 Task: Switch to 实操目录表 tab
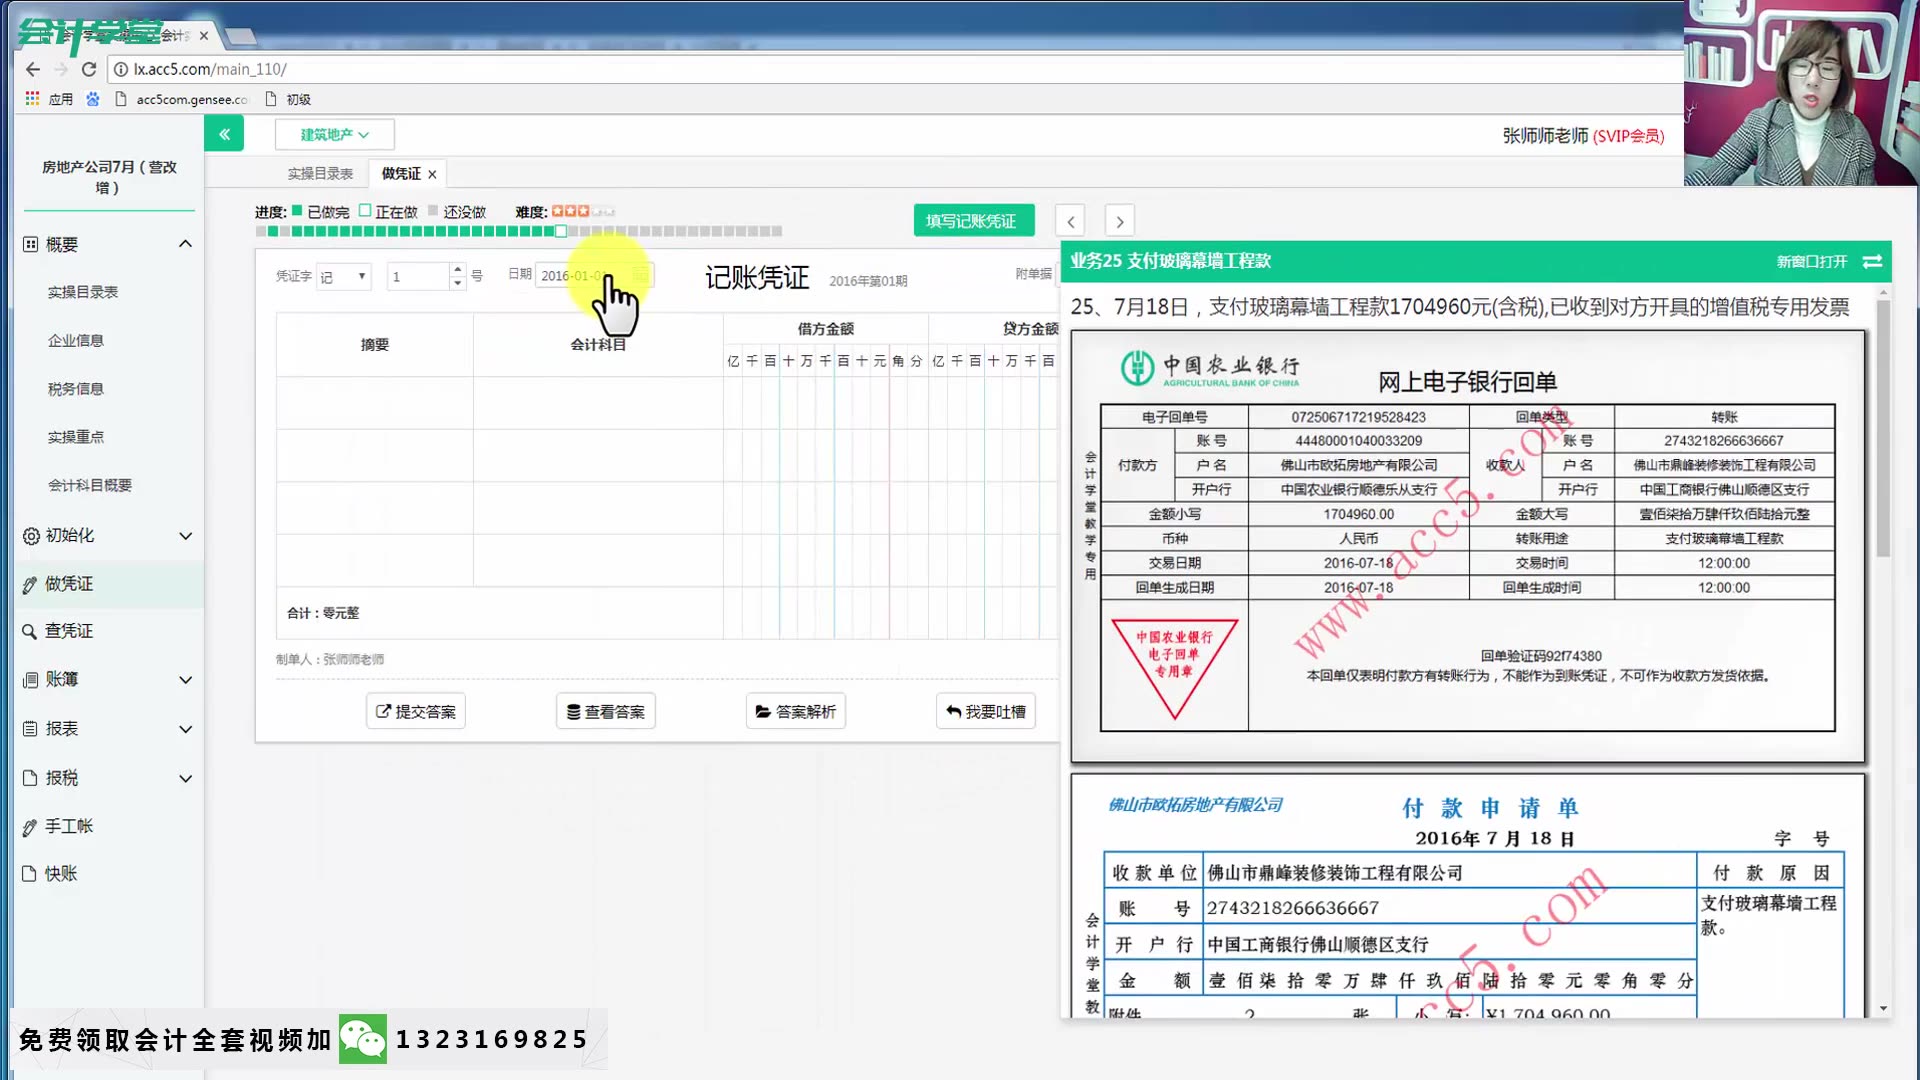point(320,174)
